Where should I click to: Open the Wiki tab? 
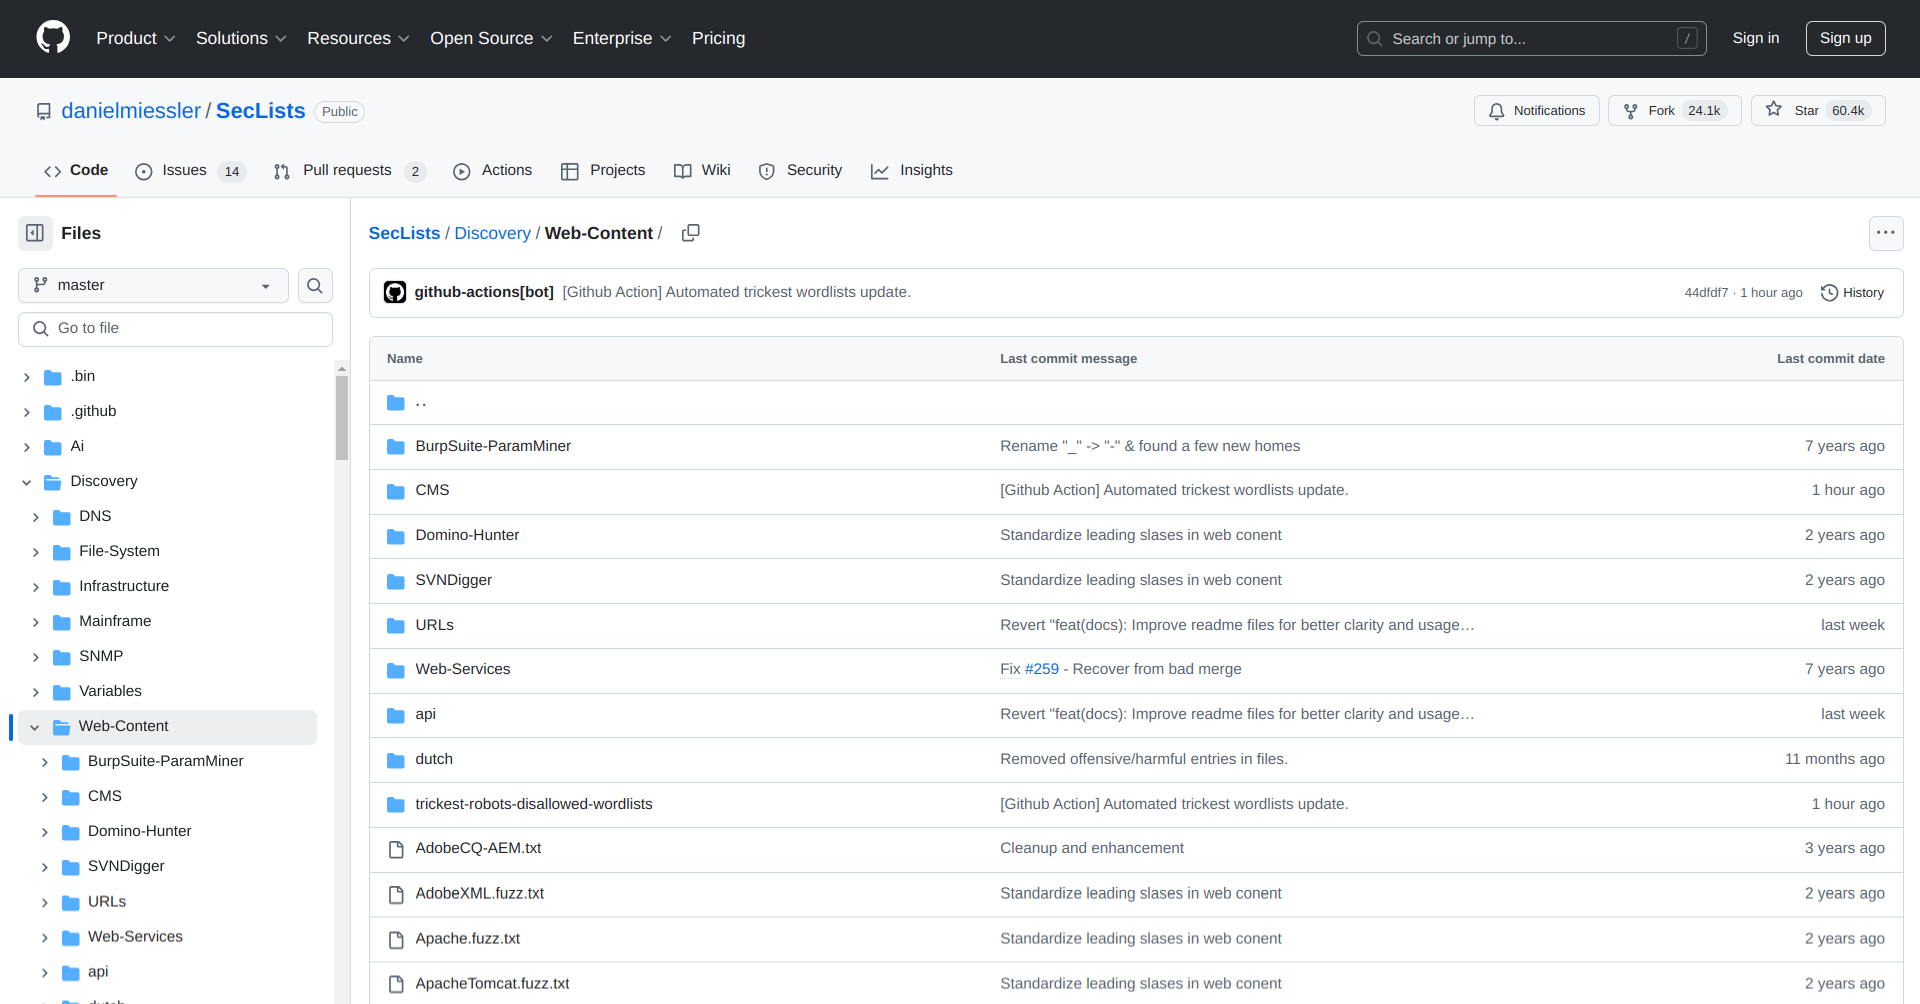pyautogui.click(x=702, y=171)
